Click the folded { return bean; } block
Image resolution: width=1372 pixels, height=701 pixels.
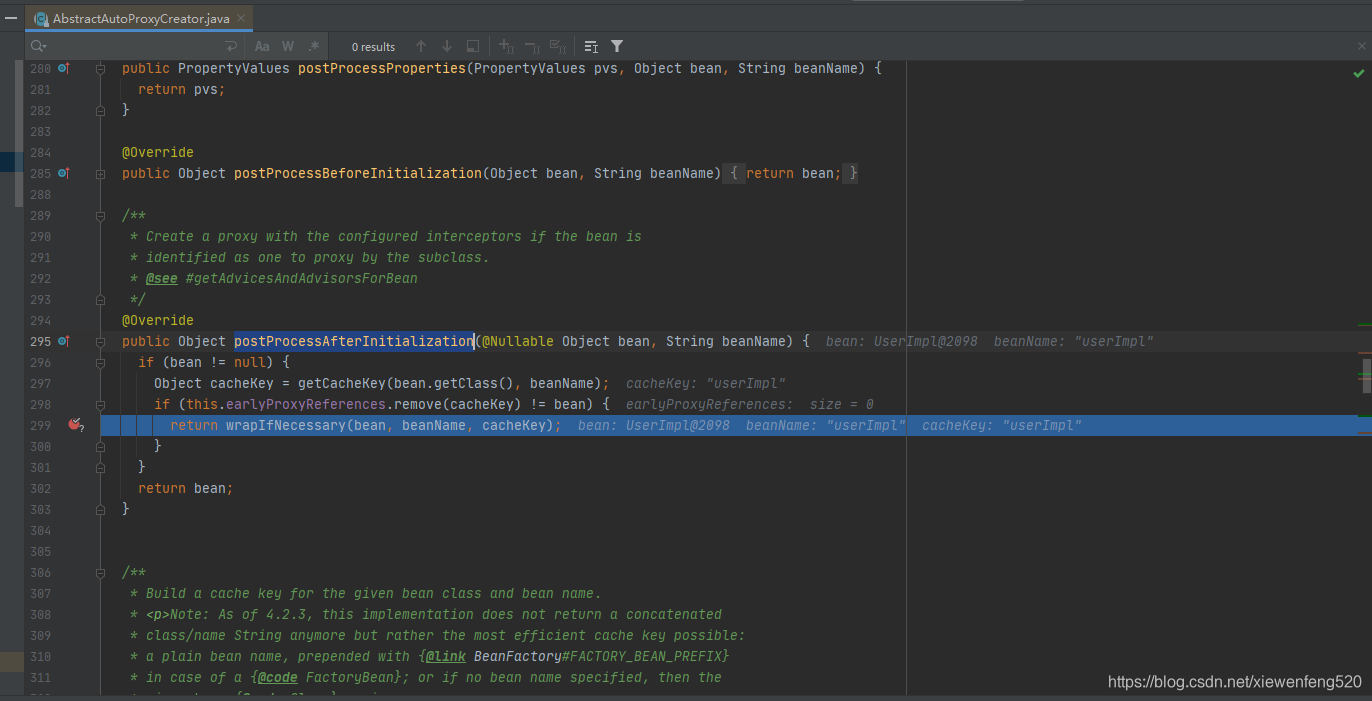tap(792, 173)
